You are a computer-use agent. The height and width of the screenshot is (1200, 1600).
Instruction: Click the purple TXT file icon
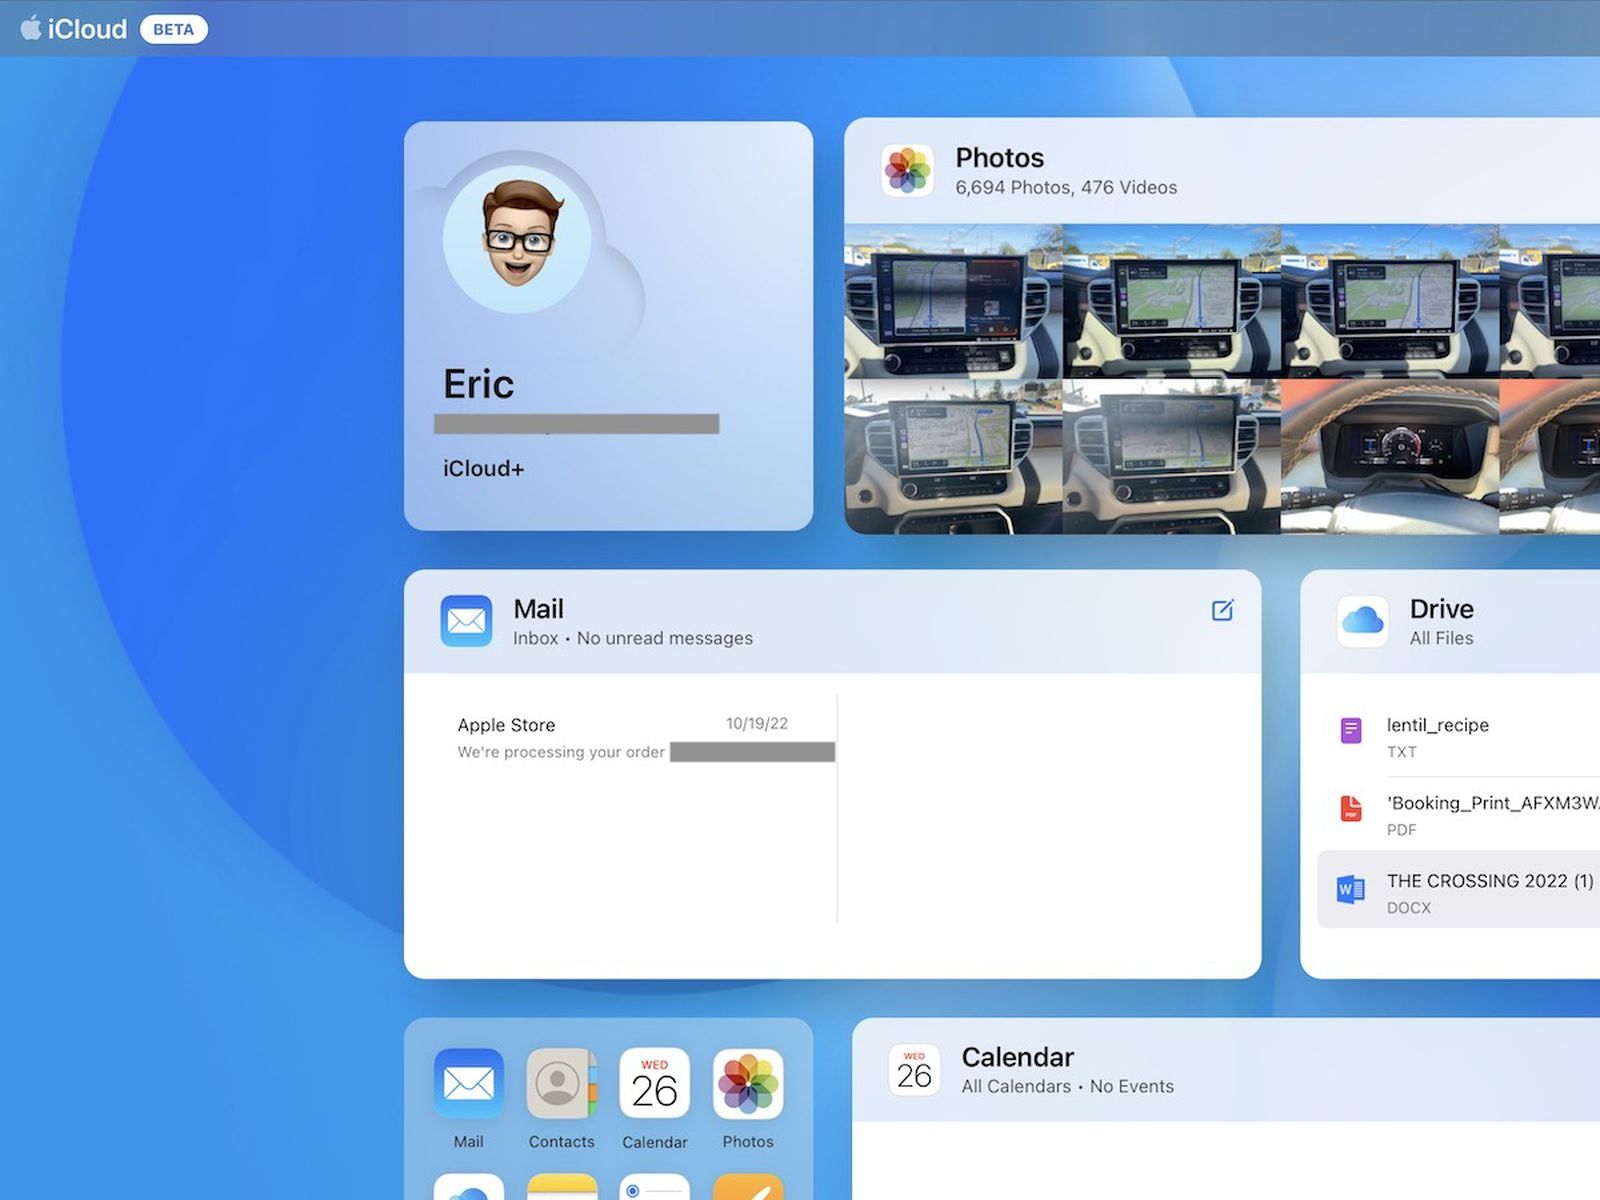click(x=1351, y=730)
